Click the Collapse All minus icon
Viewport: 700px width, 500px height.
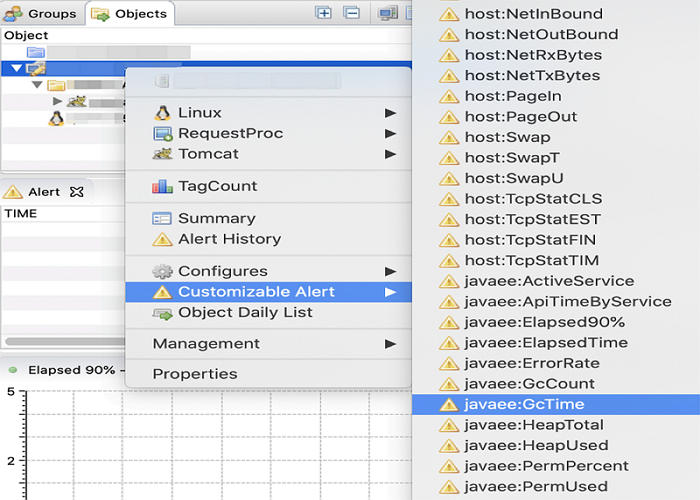point(351,13)
